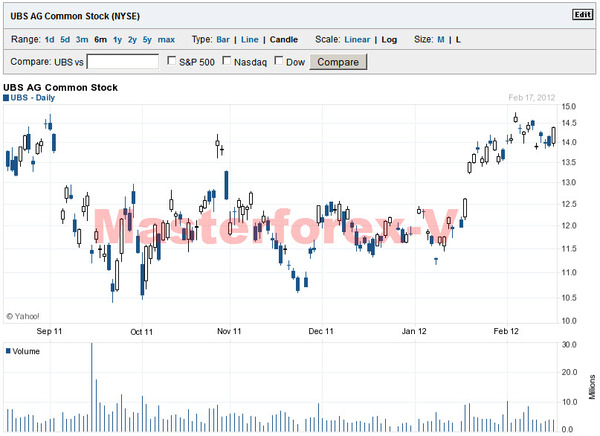Change chart type to Line
The height and width of the screenshot is (436, 600).
250,39
